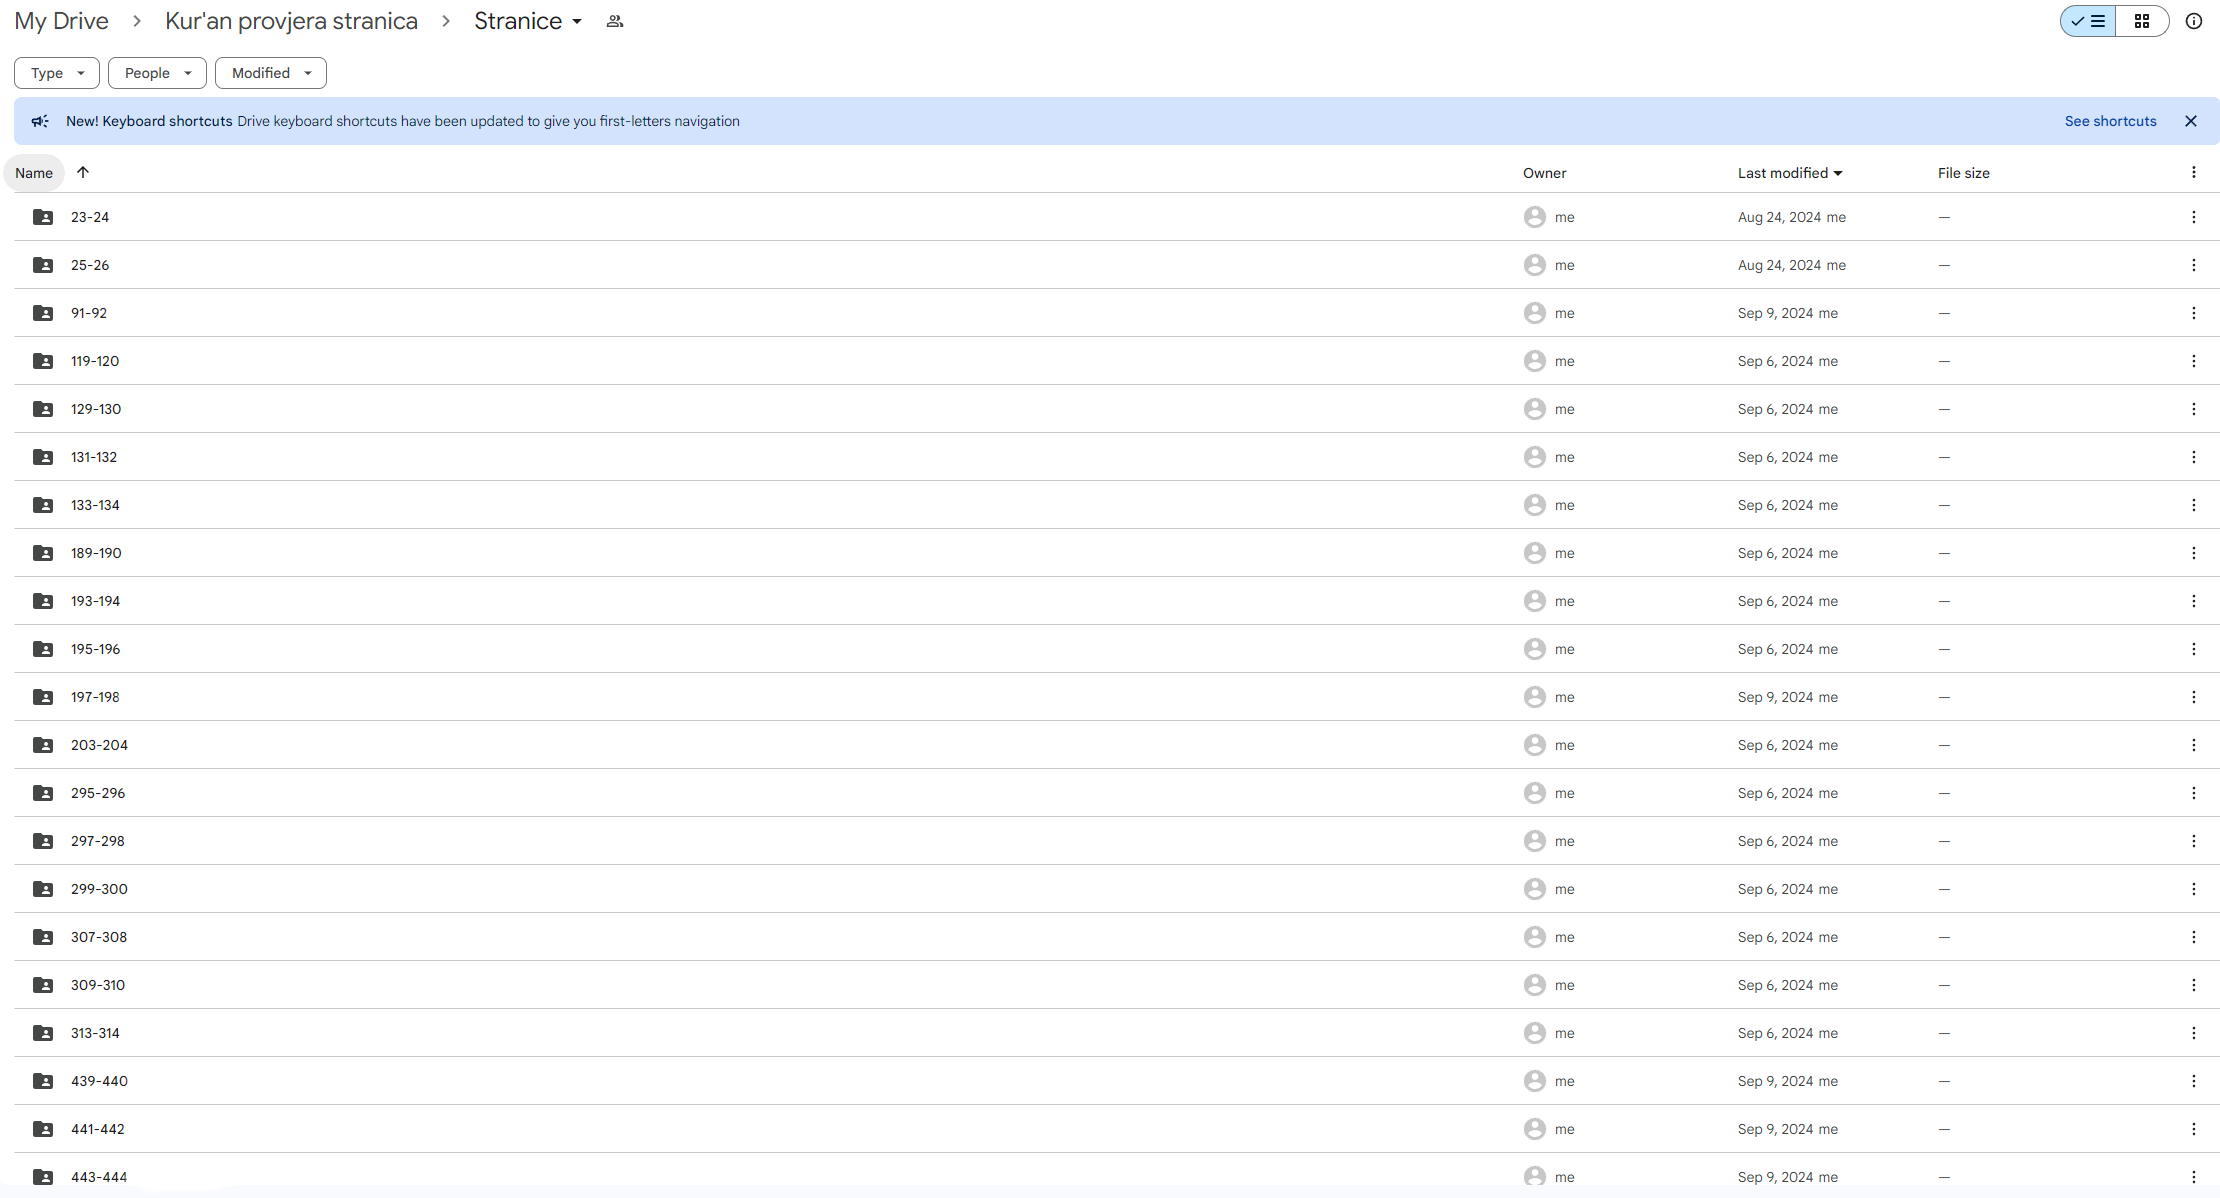
Task: Open the folder named 203-204
Action: click(98, 744)
